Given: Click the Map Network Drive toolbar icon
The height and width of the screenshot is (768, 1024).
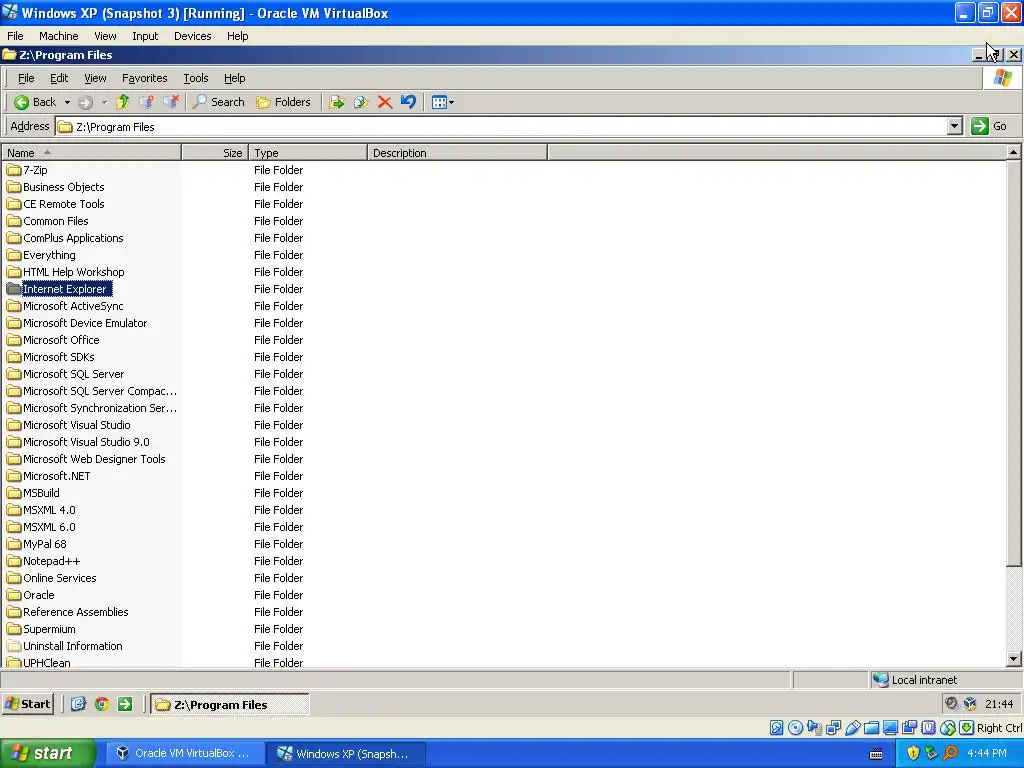Looking at the screenshot, I should 146,102.
